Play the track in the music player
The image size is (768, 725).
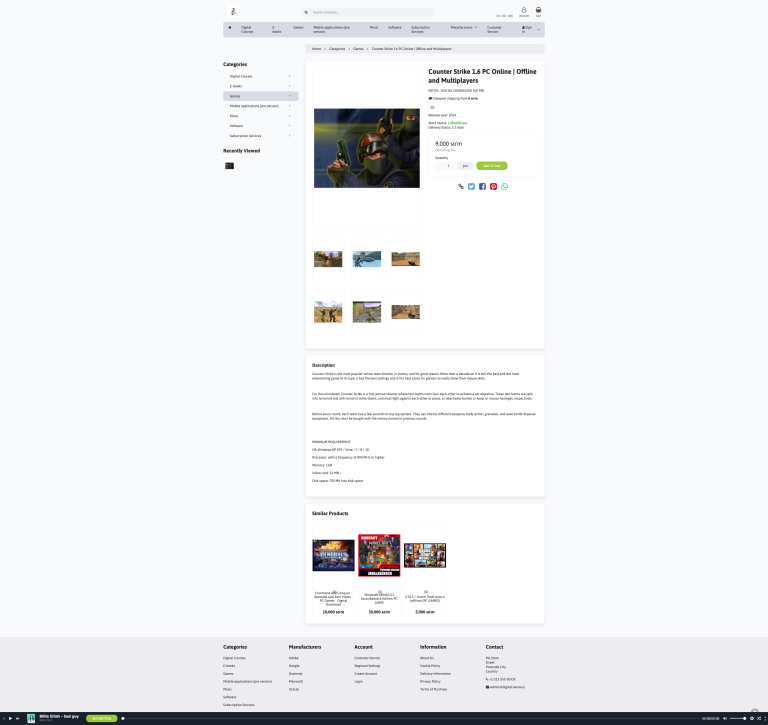10,719
